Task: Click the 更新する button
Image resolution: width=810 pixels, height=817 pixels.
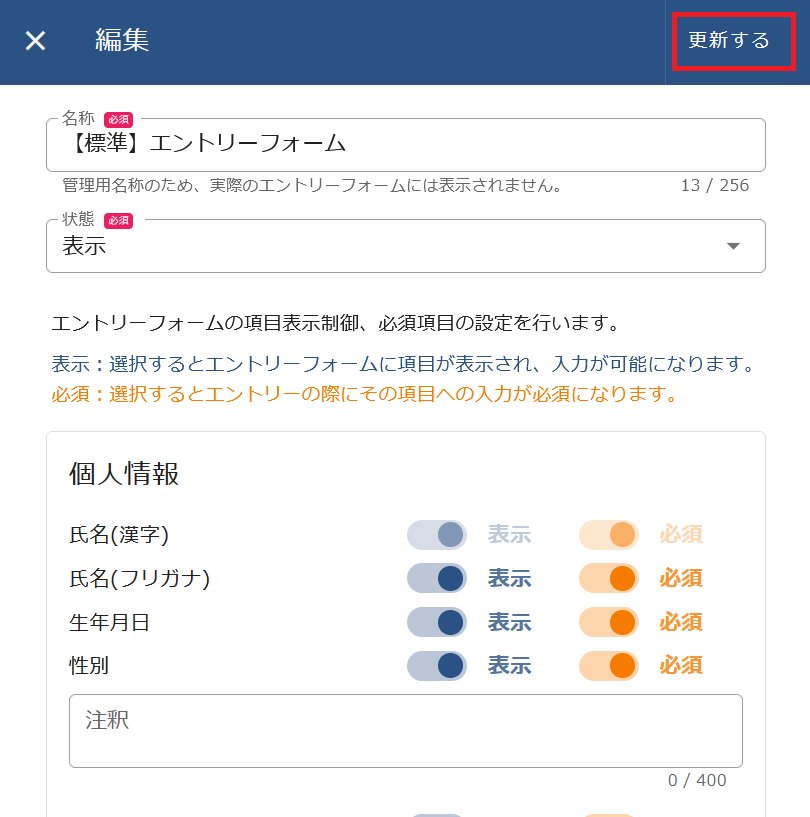Action: (729, 41)
